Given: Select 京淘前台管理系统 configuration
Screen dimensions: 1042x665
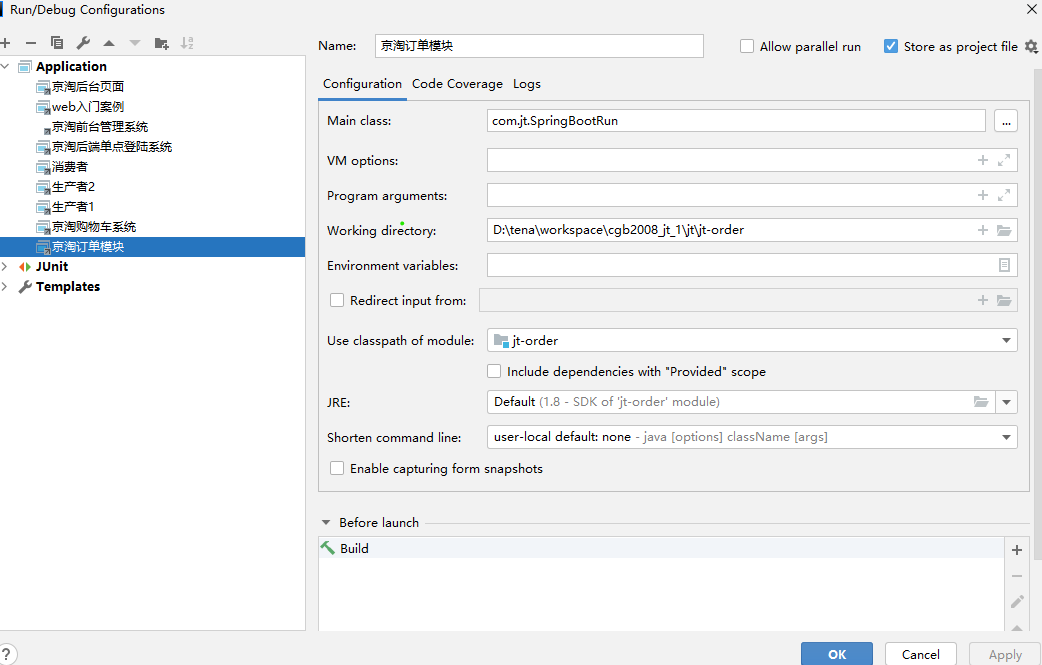Looking at the screenshot, I should 100,126.
